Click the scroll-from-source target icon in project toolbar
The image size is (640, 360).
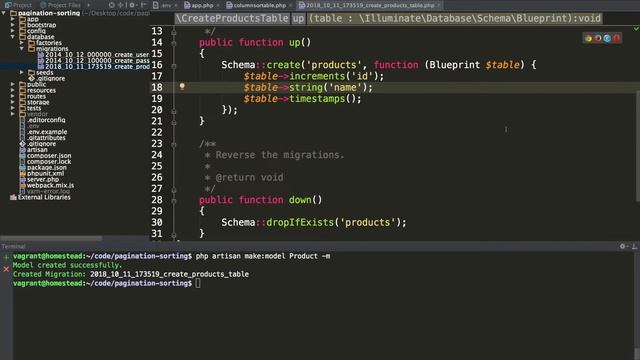tap(111, 5)
